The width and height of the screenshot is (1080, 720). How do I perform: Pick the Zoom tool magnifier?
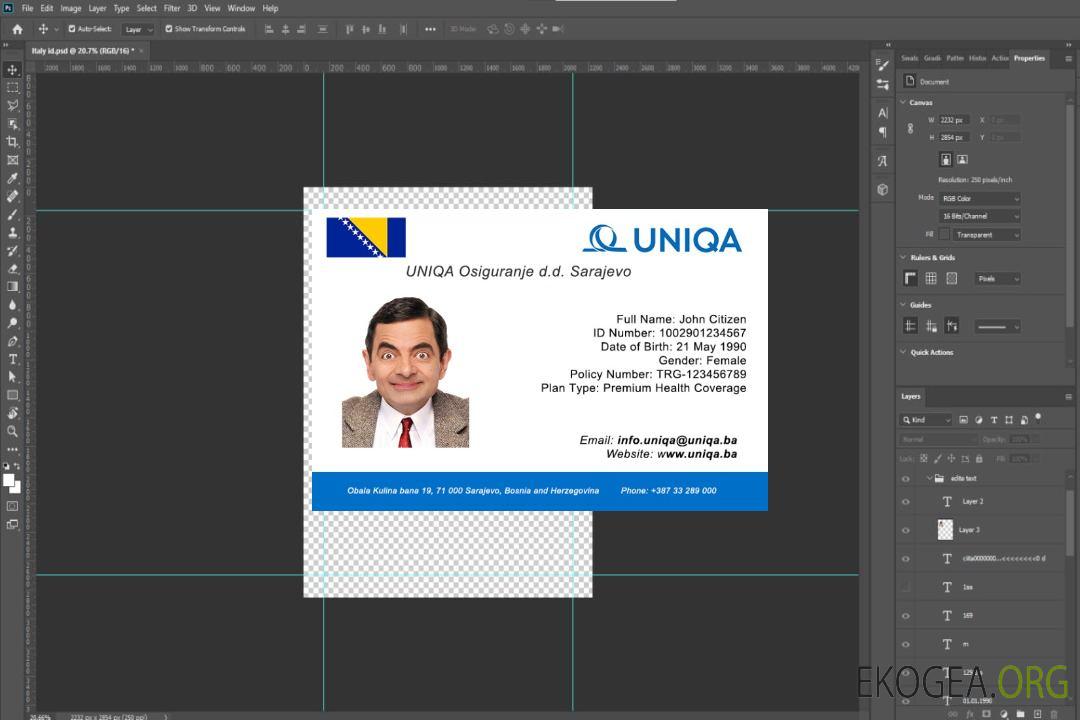12,431
